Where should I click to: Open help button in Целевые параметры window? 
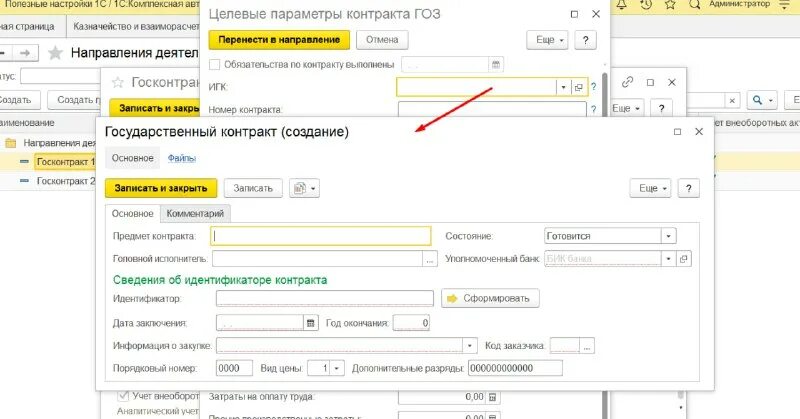click(x=585, y=40)
